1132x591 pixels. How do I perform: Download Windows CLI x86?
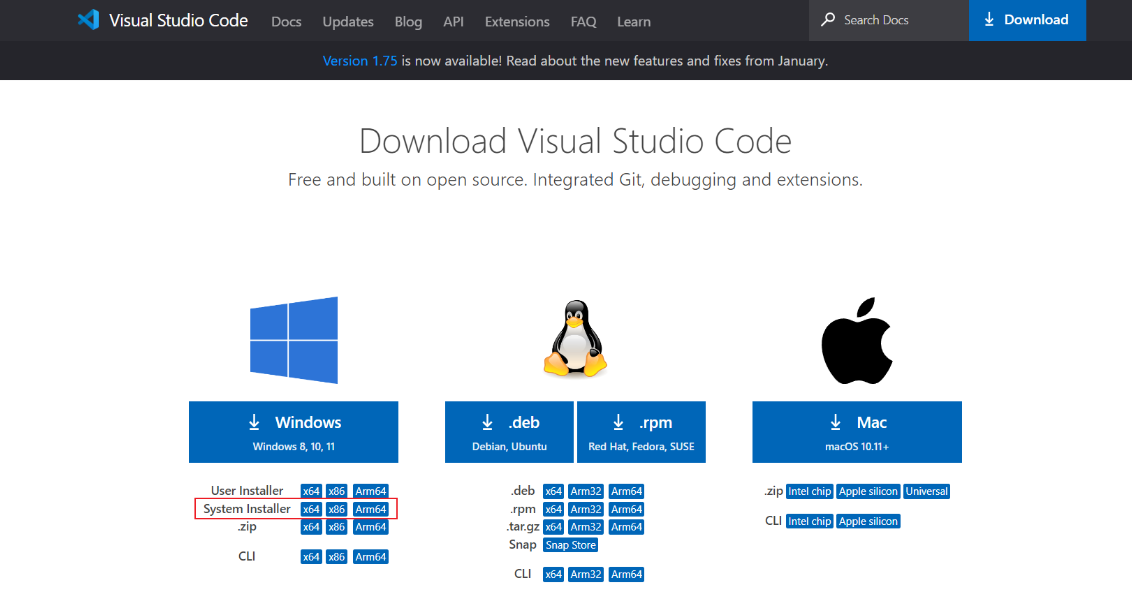pos(336,556)
